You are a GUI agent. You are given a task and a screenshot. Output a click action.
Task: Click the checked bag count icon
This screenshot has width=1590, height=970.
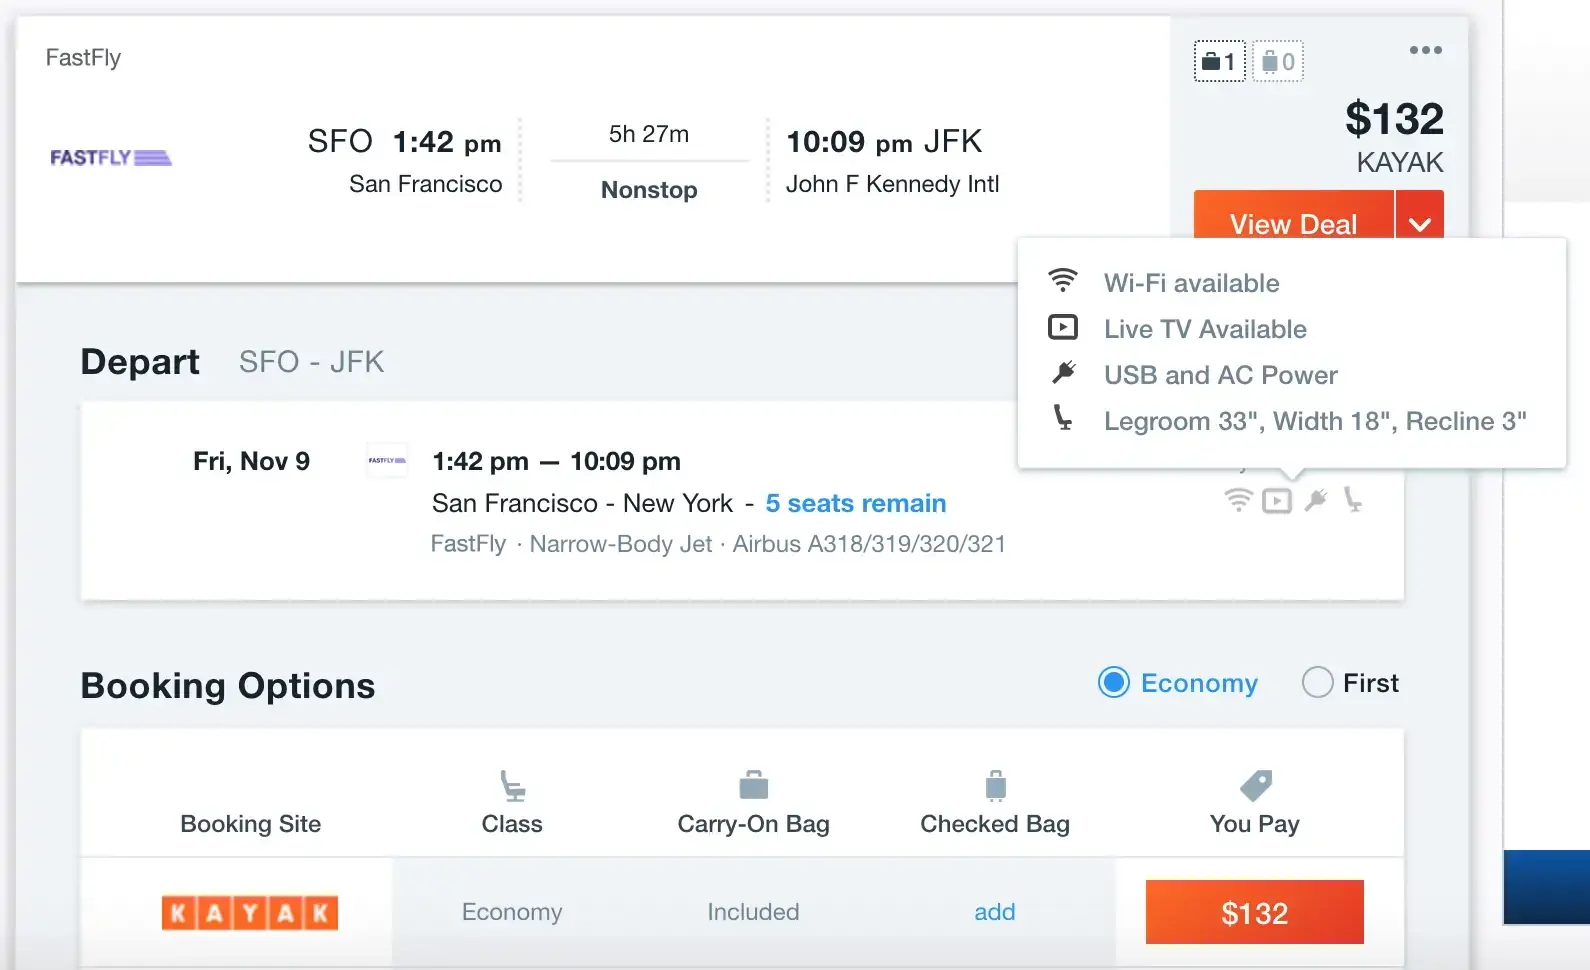[x=1278, y=62]
